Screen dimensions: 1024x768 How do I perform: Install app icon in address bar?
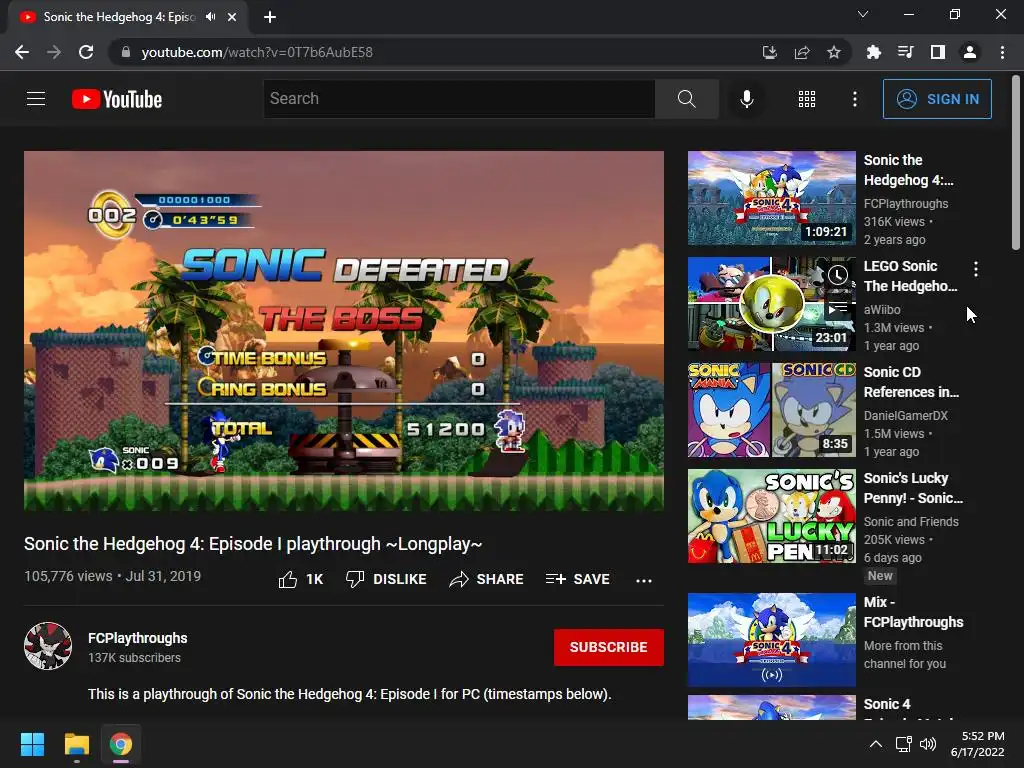(x=769, y=52)
